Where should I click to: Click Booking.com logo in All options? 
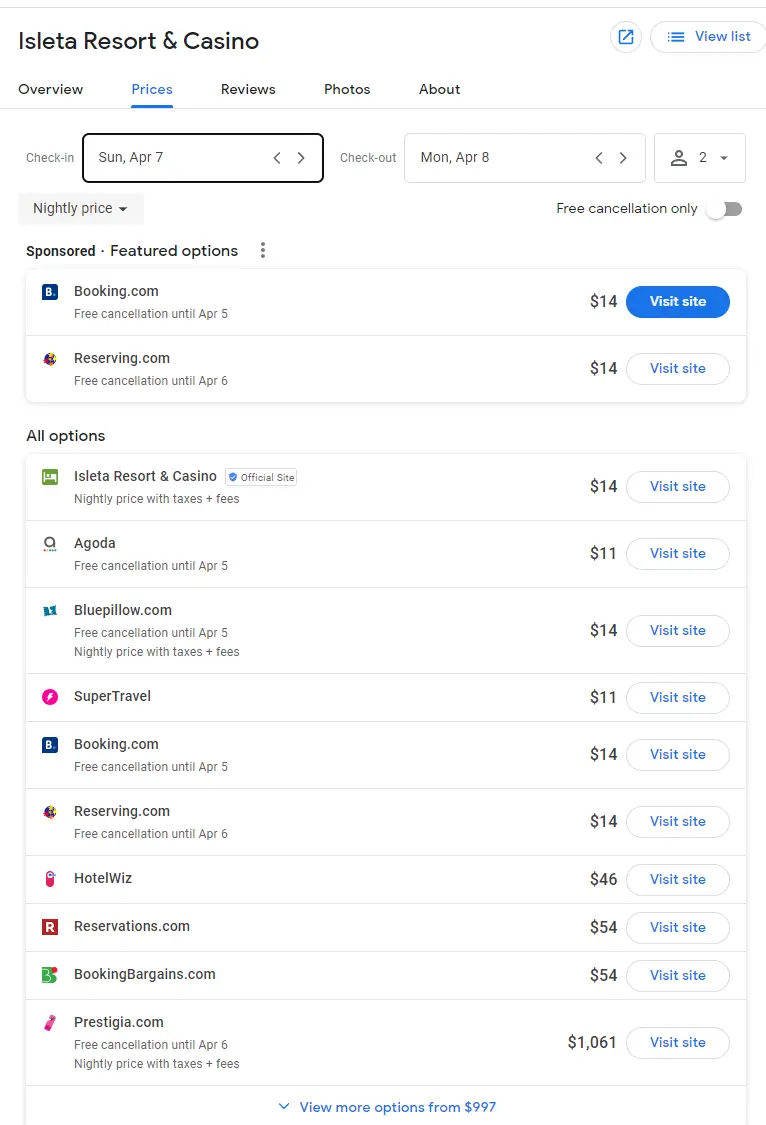pyautogui.click(x=50, y=745)
